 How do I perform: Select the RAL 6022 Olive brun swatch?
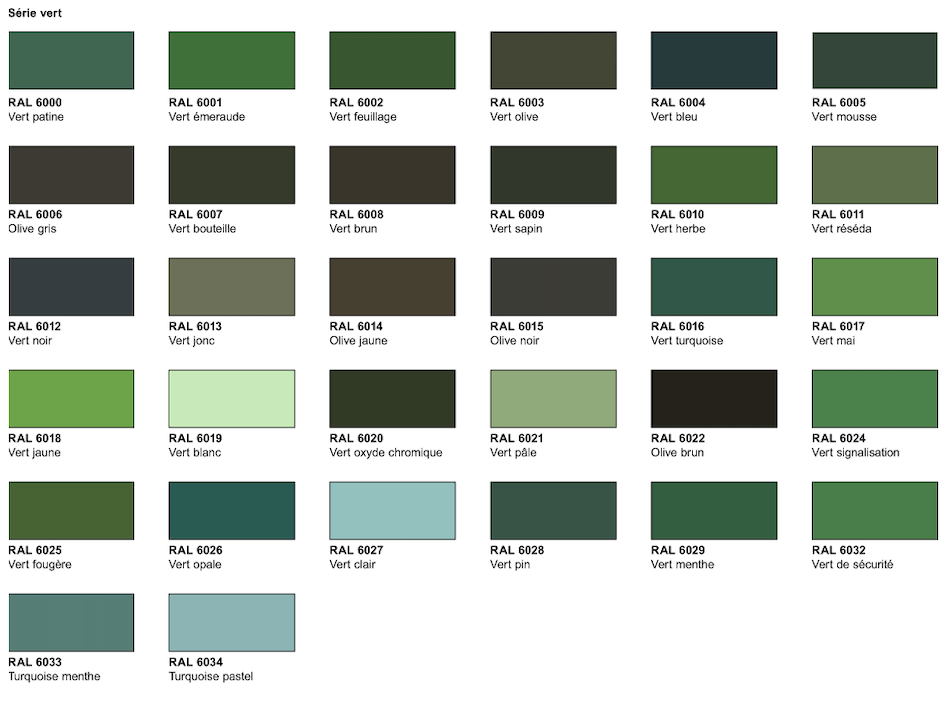pos(714,398)
